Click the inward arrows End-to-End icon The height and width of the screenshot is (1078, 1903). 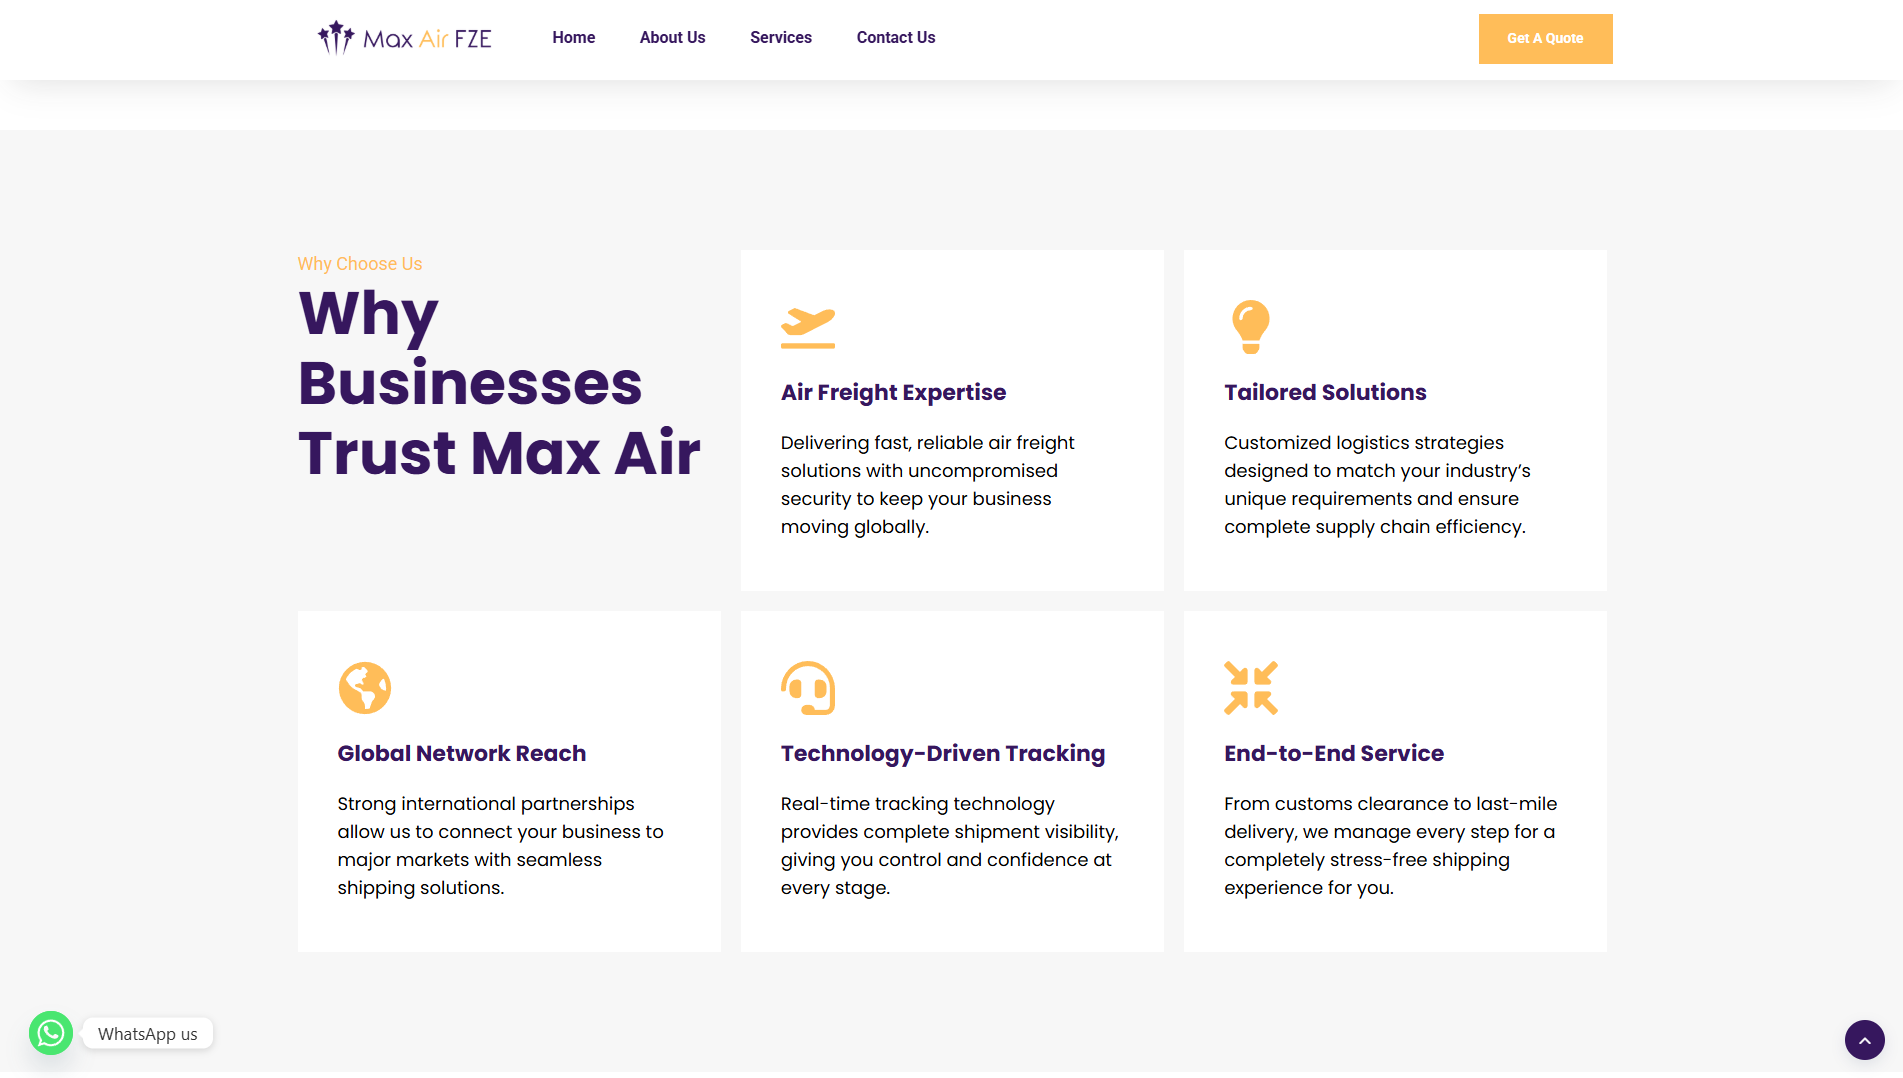tap(1251, 688)
